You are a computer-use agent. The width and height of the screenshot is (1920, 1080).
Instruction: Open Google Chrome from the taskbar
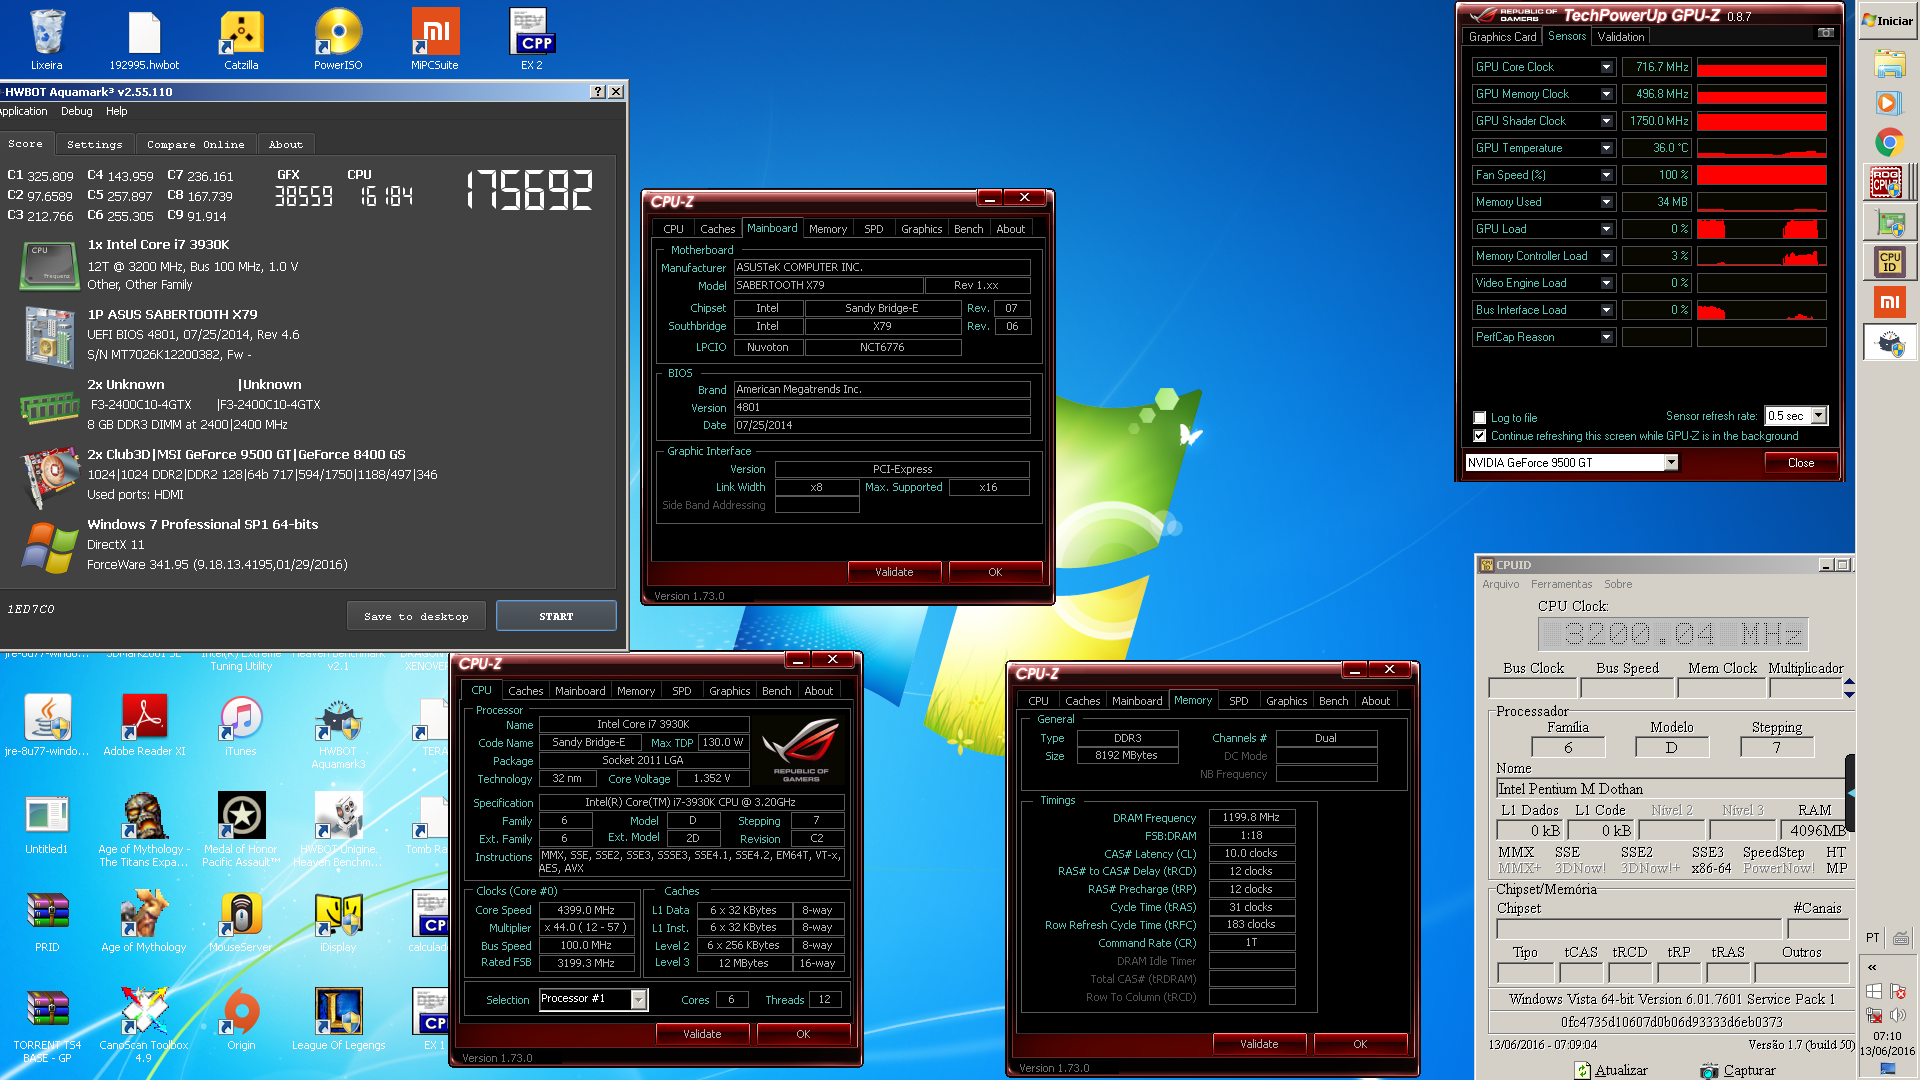click(1888, 143)
